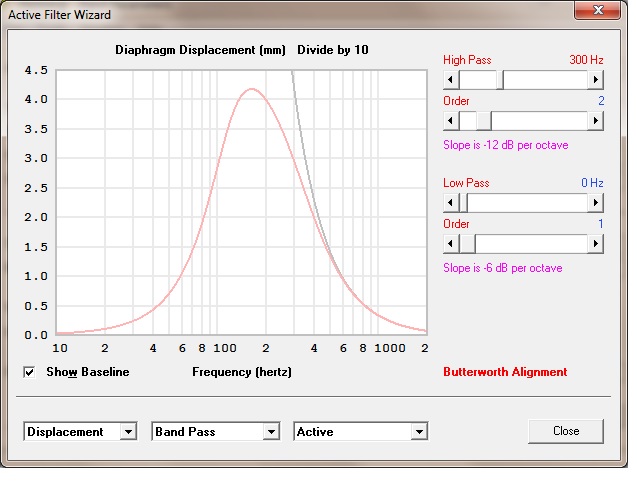Click the Low Pass frequency slider thumb
The width and height of the screenshot is (638, 484).
(463, 203)
